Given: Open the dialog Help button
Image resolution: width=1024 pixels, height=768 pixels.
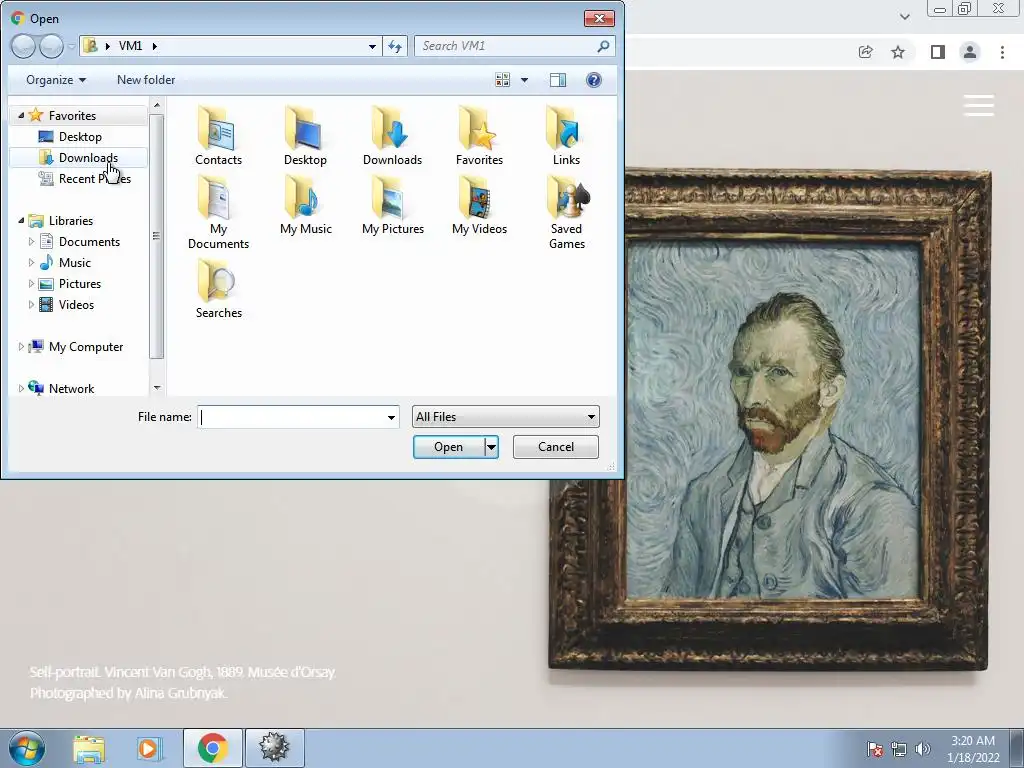Looking at the screenshot, I should [594, 80].
